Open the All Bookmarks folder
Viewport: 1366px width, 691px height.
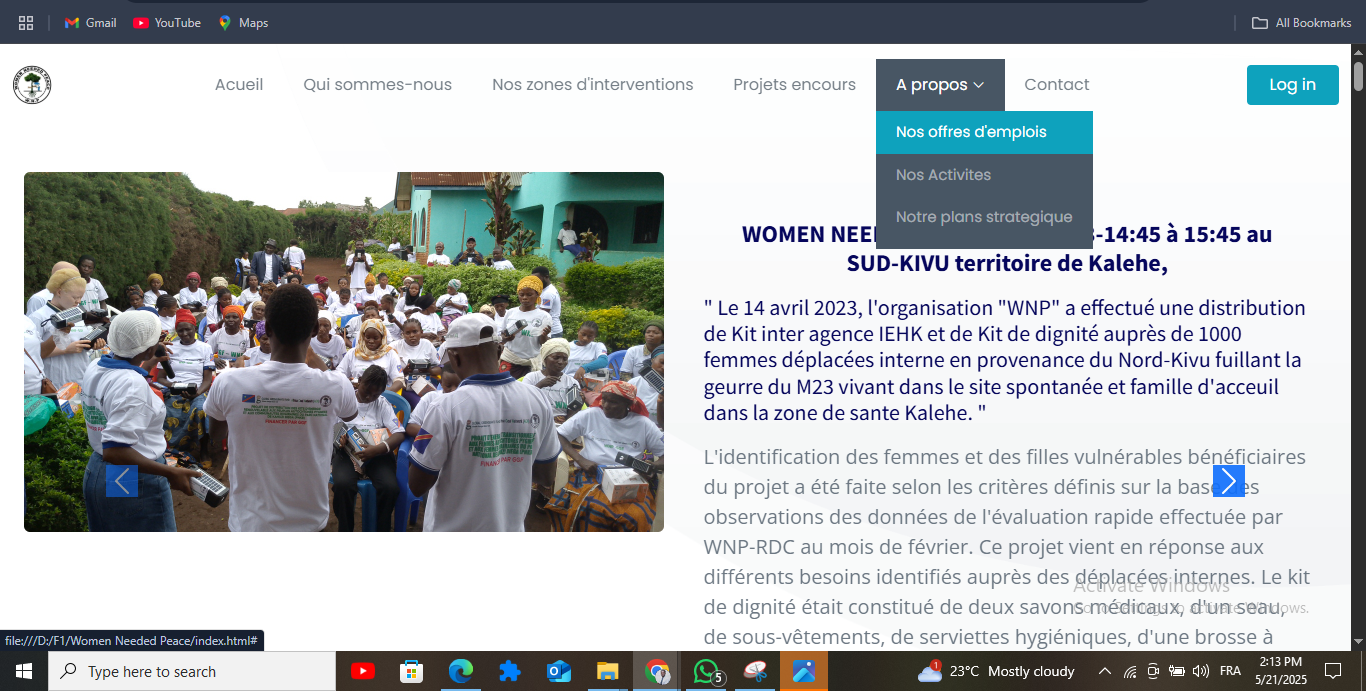click(1302, 22)
